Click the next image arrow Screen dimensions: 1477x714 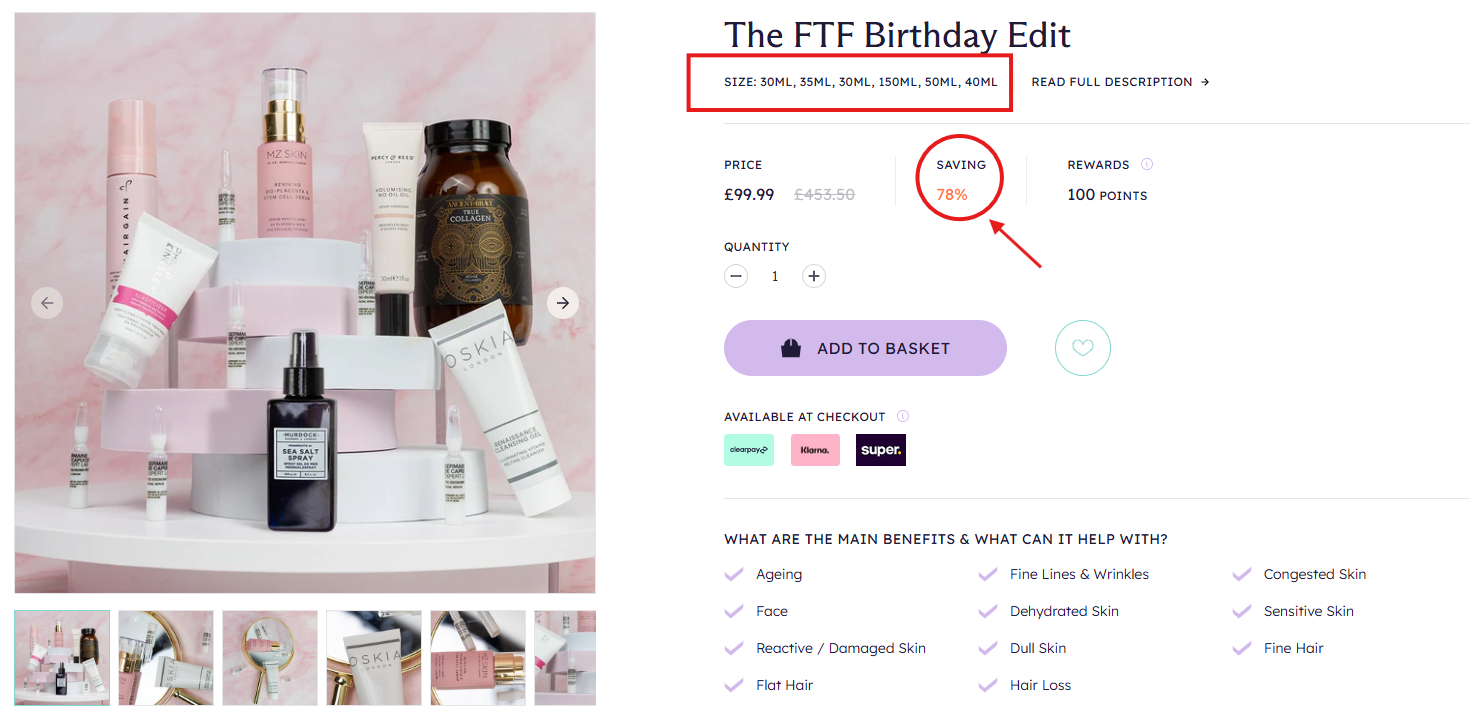tap(563, 302)
